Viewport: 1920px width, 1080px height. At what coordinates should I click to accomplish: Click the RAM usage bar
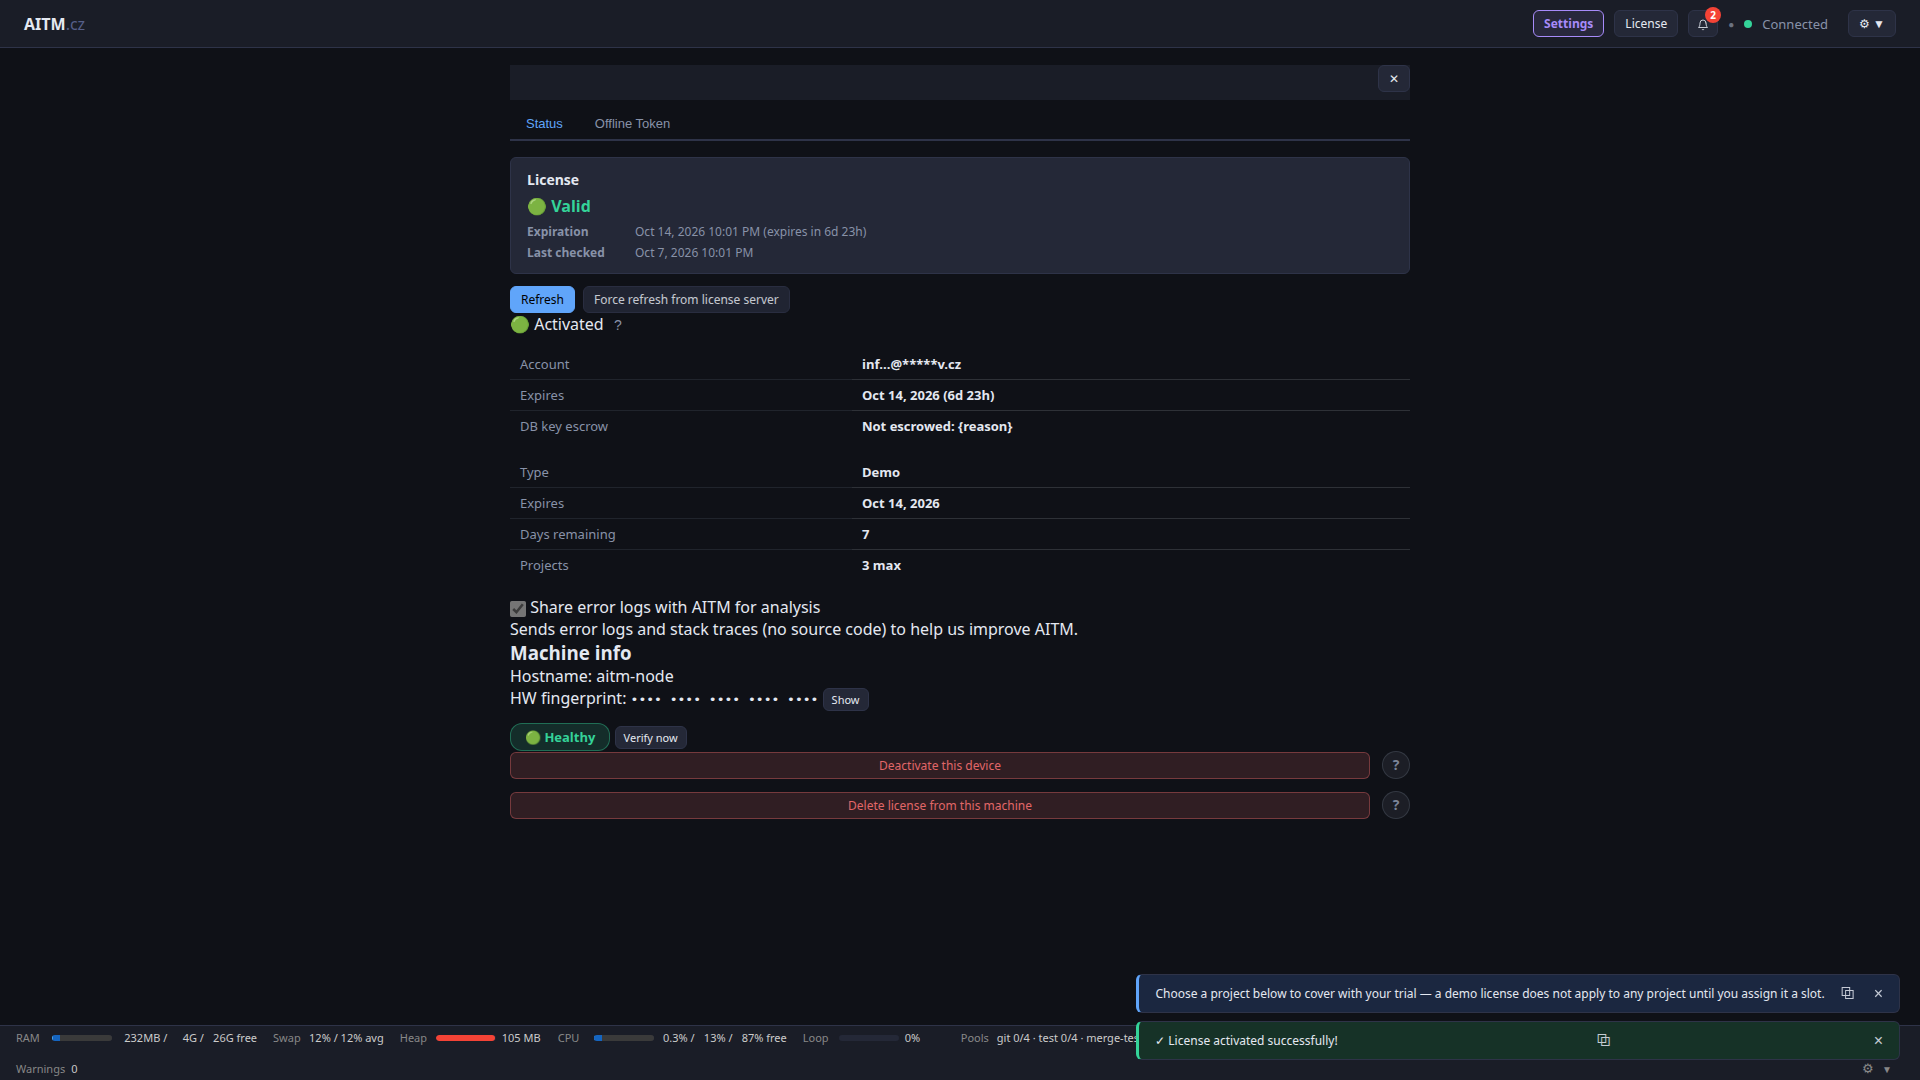(x=82, y=1038)
